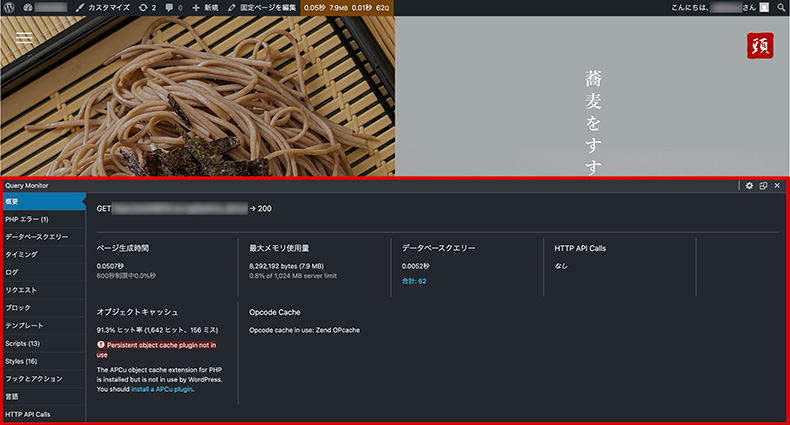Click the admin bar search magnifier
The height and width of the screenshot is (425, 790).
781,8
